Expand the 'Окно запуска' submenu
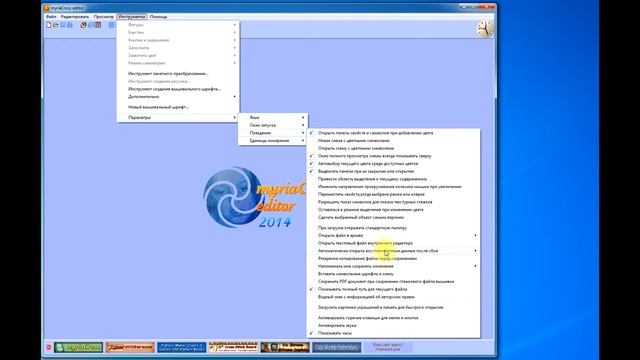Screen dimensions: 640x360 tap(273, 125)
